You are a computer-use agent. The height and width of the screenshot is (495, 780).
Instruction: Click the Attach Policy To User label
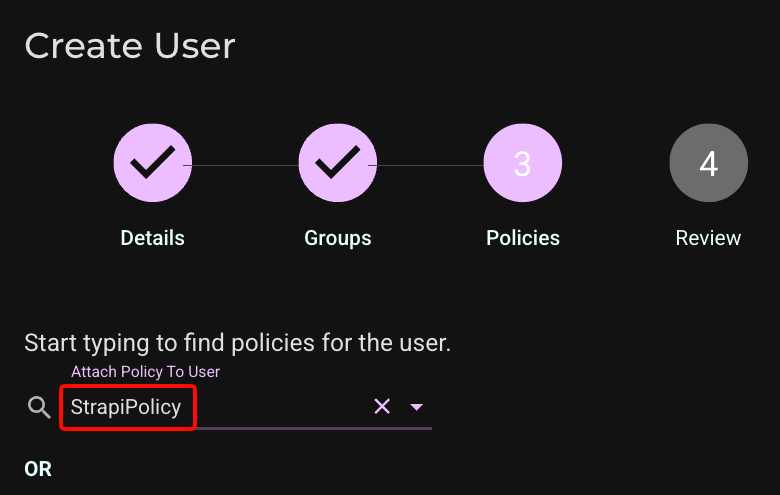pyautogui.click(x=145, y=372)
